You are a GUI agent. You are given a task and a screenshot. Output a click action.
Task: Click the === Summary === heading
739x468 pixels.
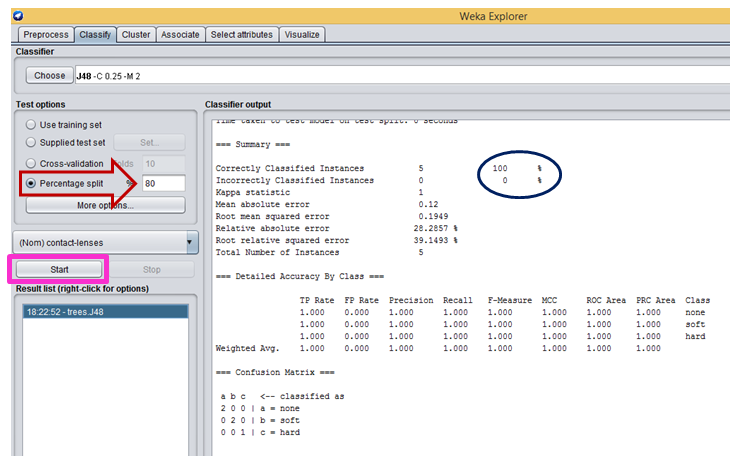pos(253,144)
